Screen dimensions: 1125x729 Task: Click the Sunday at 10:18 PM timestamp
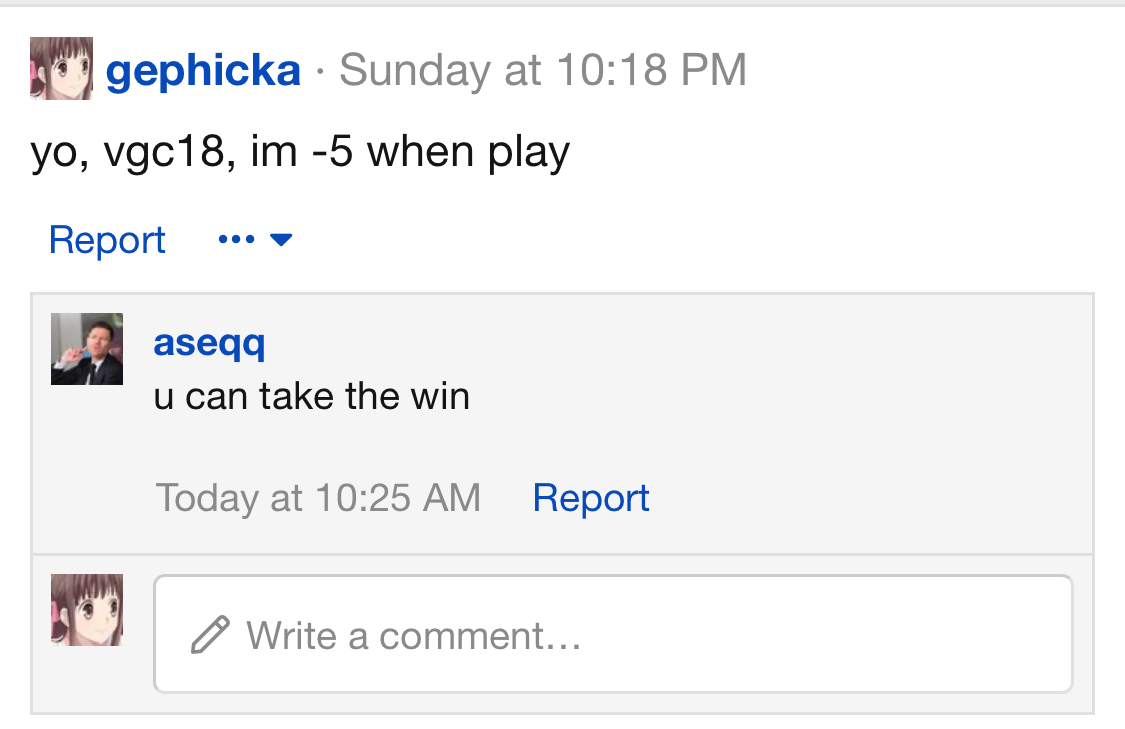pyautogui.click(x=543, y=70)
